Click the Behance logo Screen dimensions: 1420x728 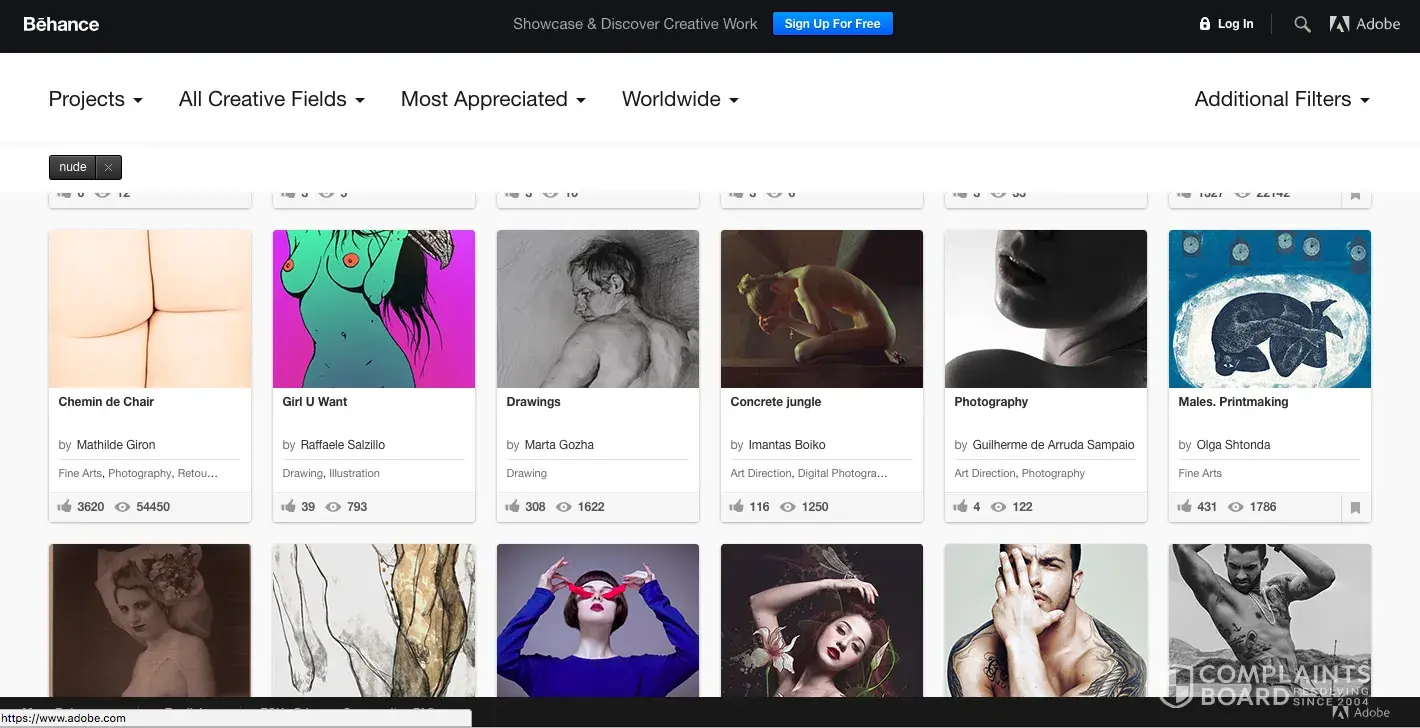point(61,24)
